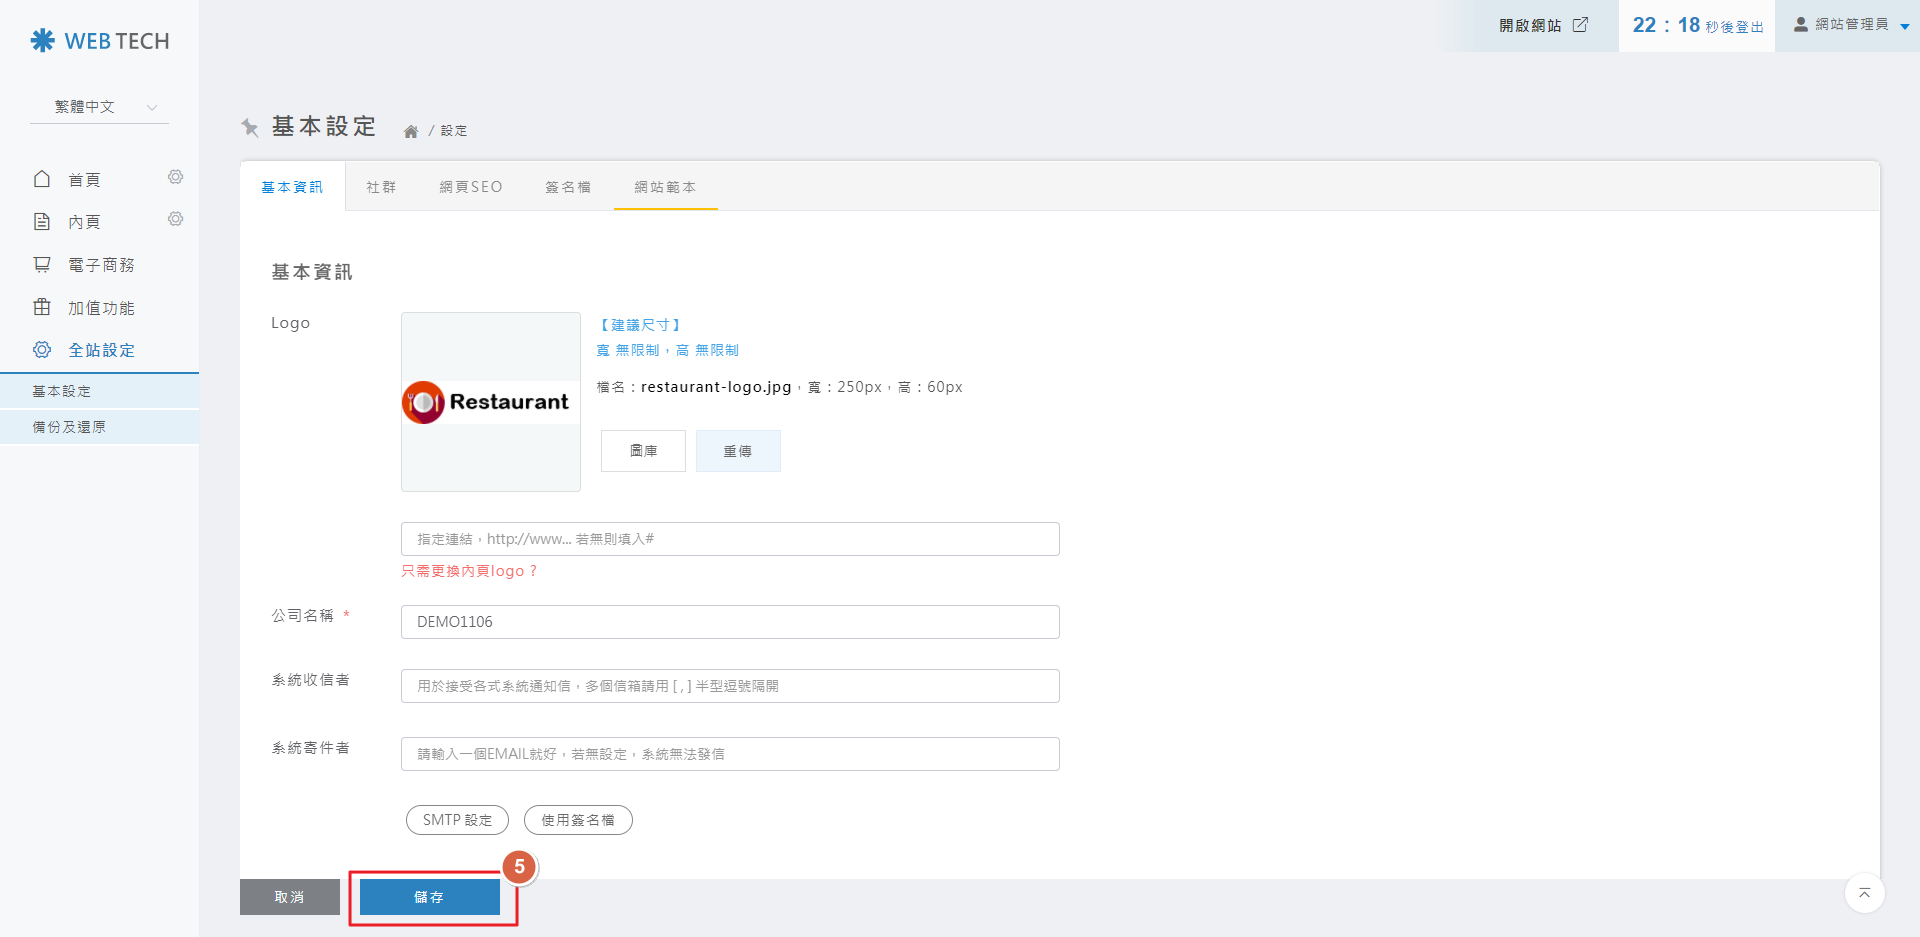Screen dimensions: 1920x937
Task: Click the scroll-to-top arrow button
Action: coord(1864,893)
